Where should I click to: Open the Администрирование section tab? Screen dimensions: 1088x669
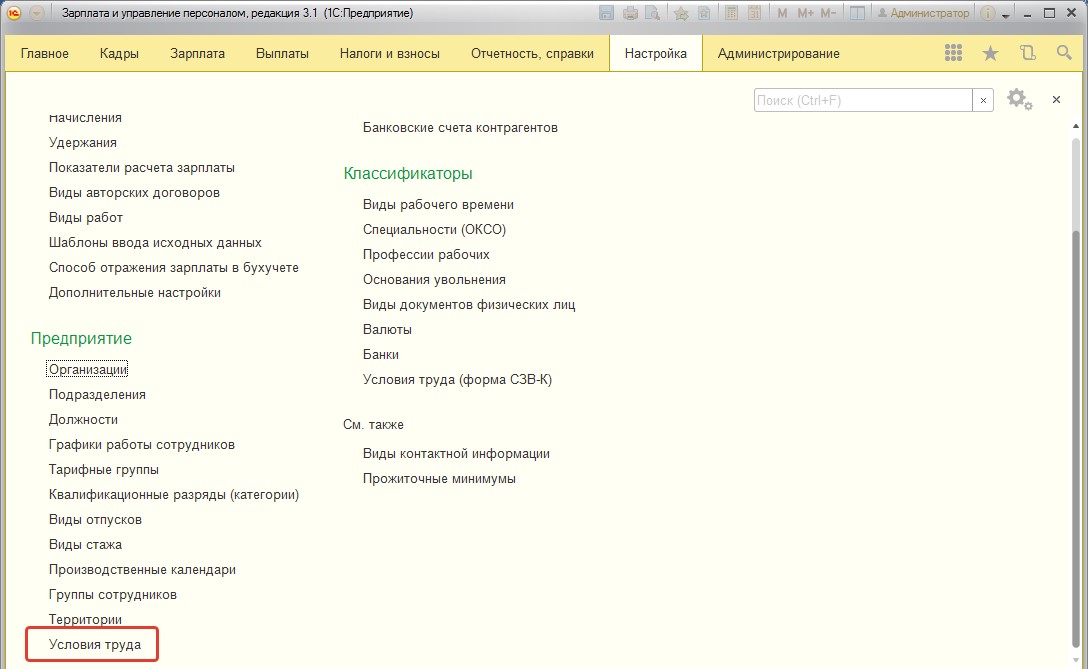[779, 53]
